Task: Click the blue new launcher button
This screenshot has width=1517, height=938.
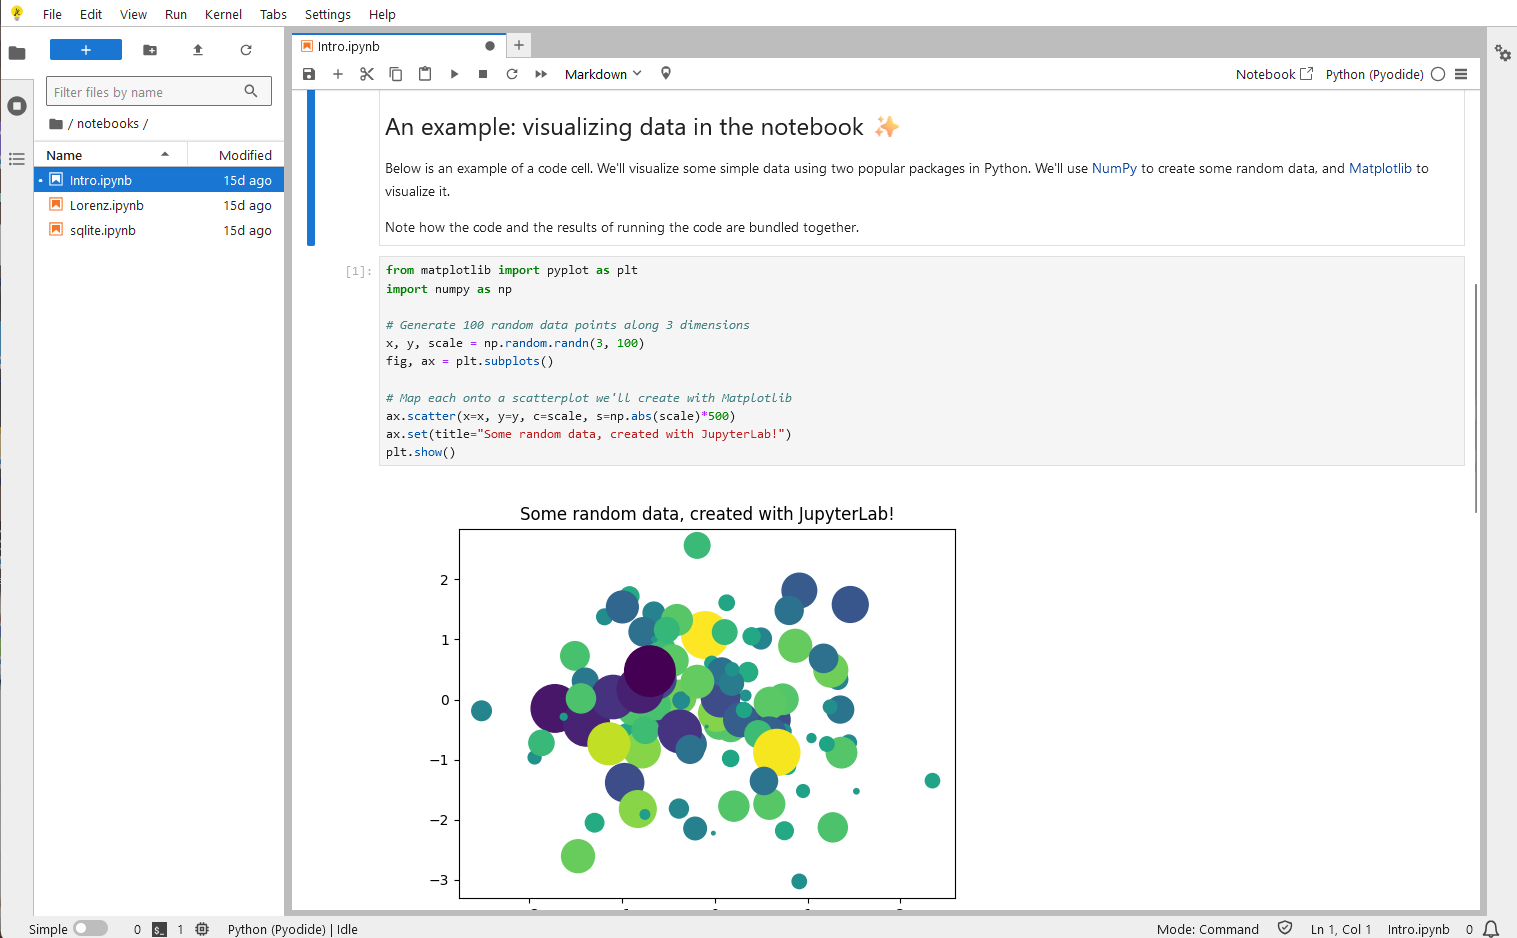Action: coord(85,49)
